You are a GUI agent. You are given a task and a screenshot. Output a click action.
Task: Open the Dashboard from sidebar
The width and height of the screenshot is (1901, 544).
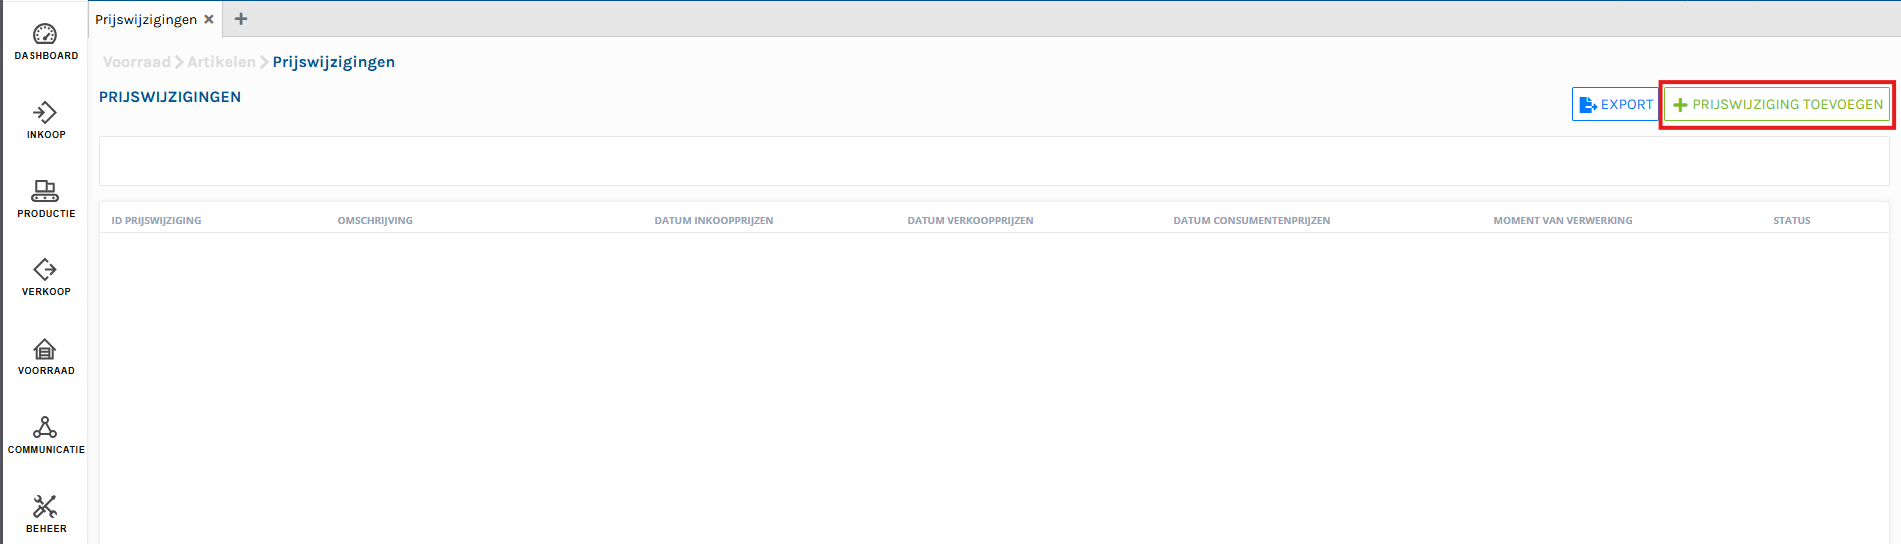pos(45,41)
